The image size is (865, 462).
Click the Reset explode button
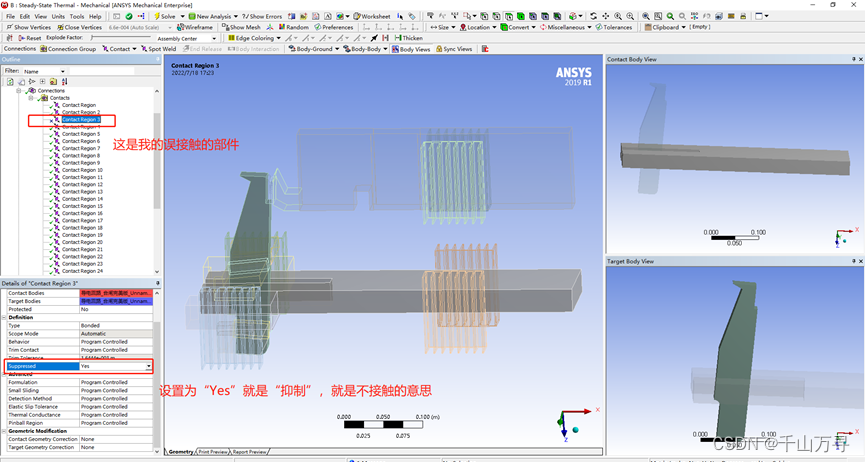(x=29, y=38)
